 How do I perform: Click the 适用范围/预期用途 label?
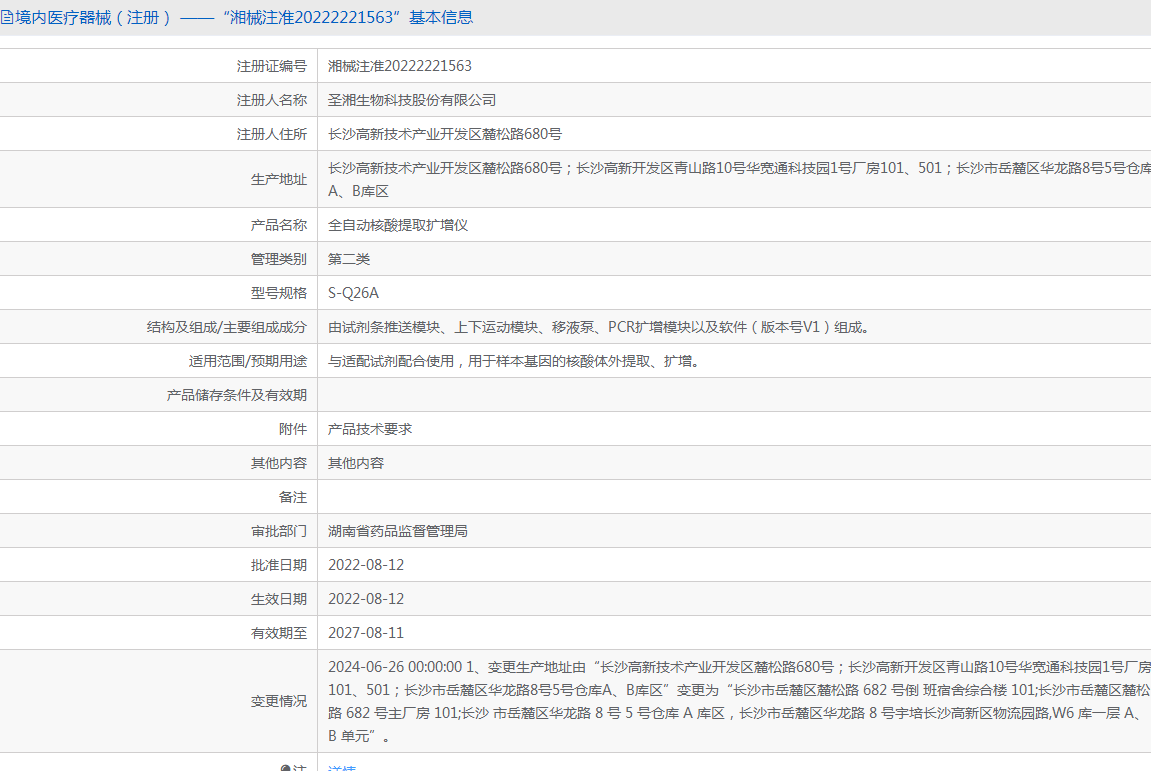[248, 361]
